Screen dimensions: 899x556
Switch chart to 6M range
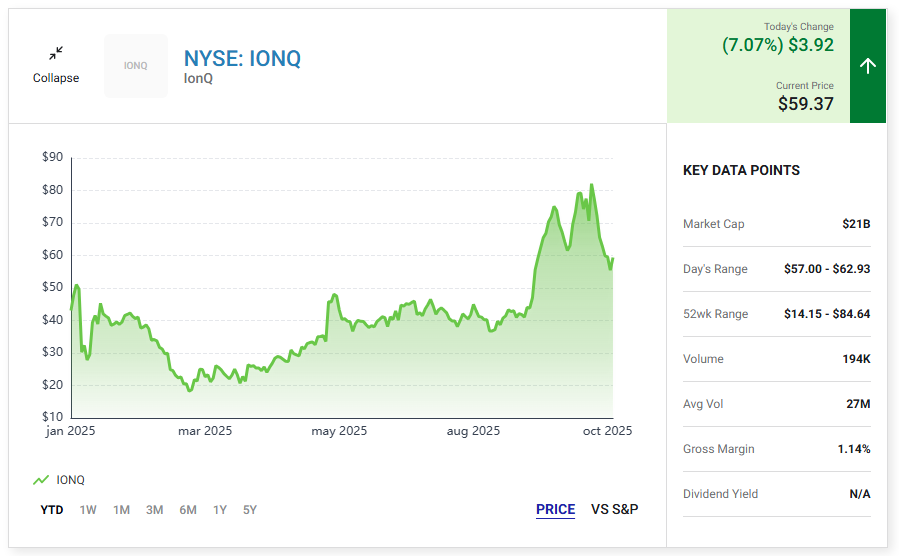(187, 510)
